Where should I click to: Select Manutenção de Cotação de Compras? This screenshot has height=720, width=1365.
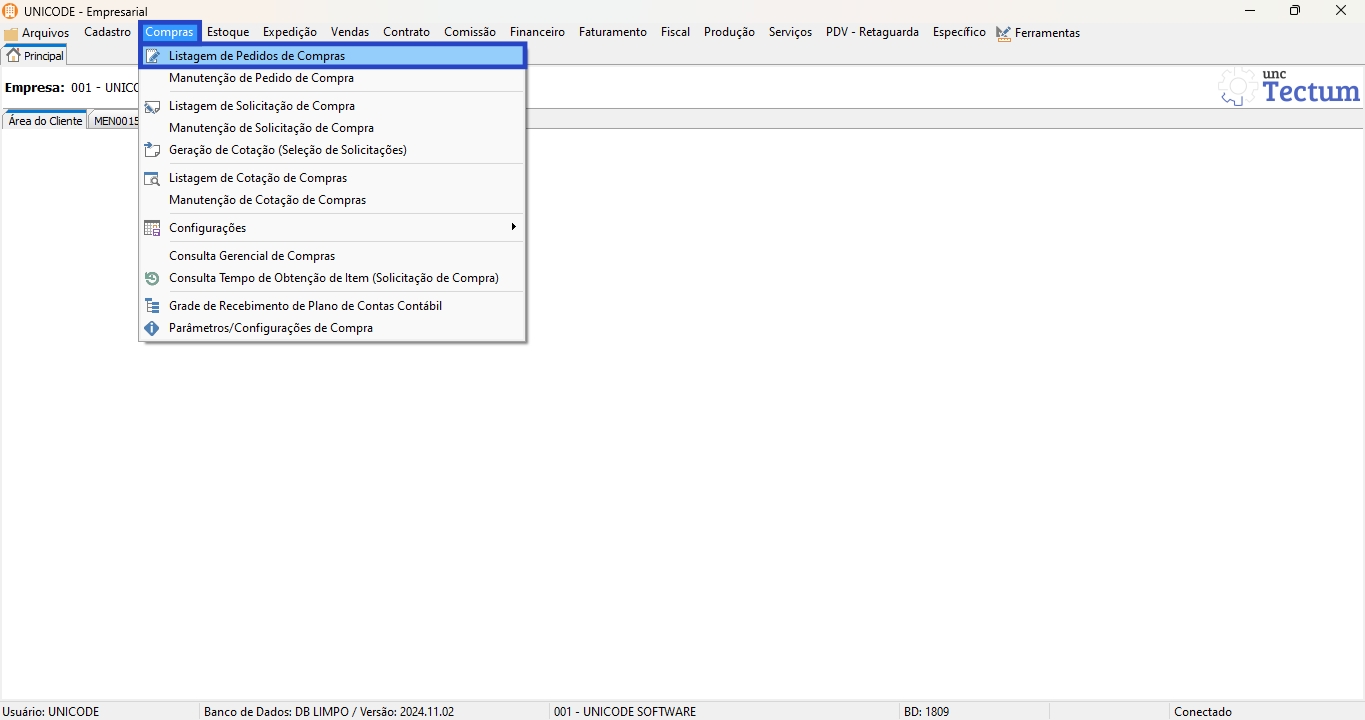(x=267, y=200)
